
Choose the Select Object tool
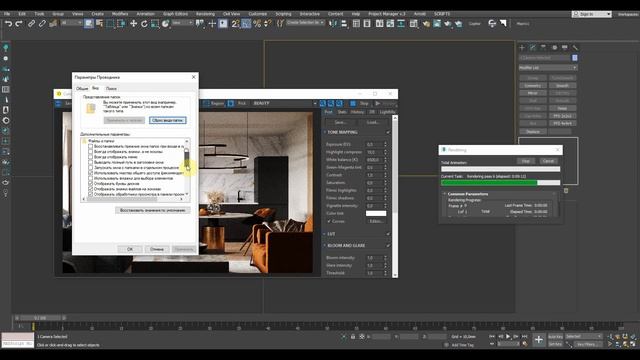pyautogui.click(x=89, y=24)
